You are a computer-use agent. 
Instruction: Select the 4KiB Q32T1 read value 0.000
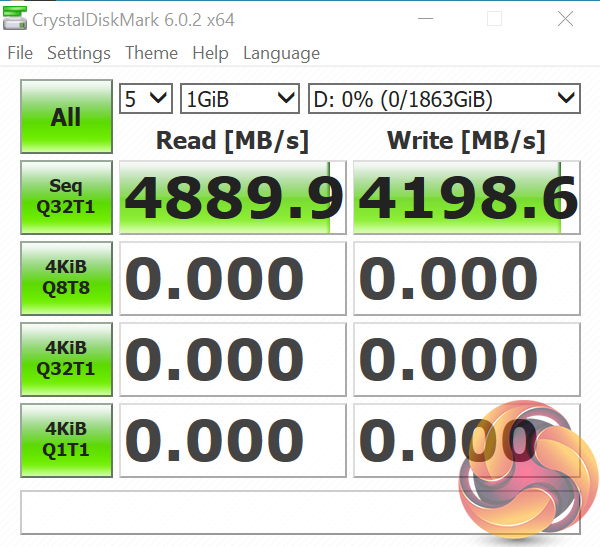click(x=233, y=360)
